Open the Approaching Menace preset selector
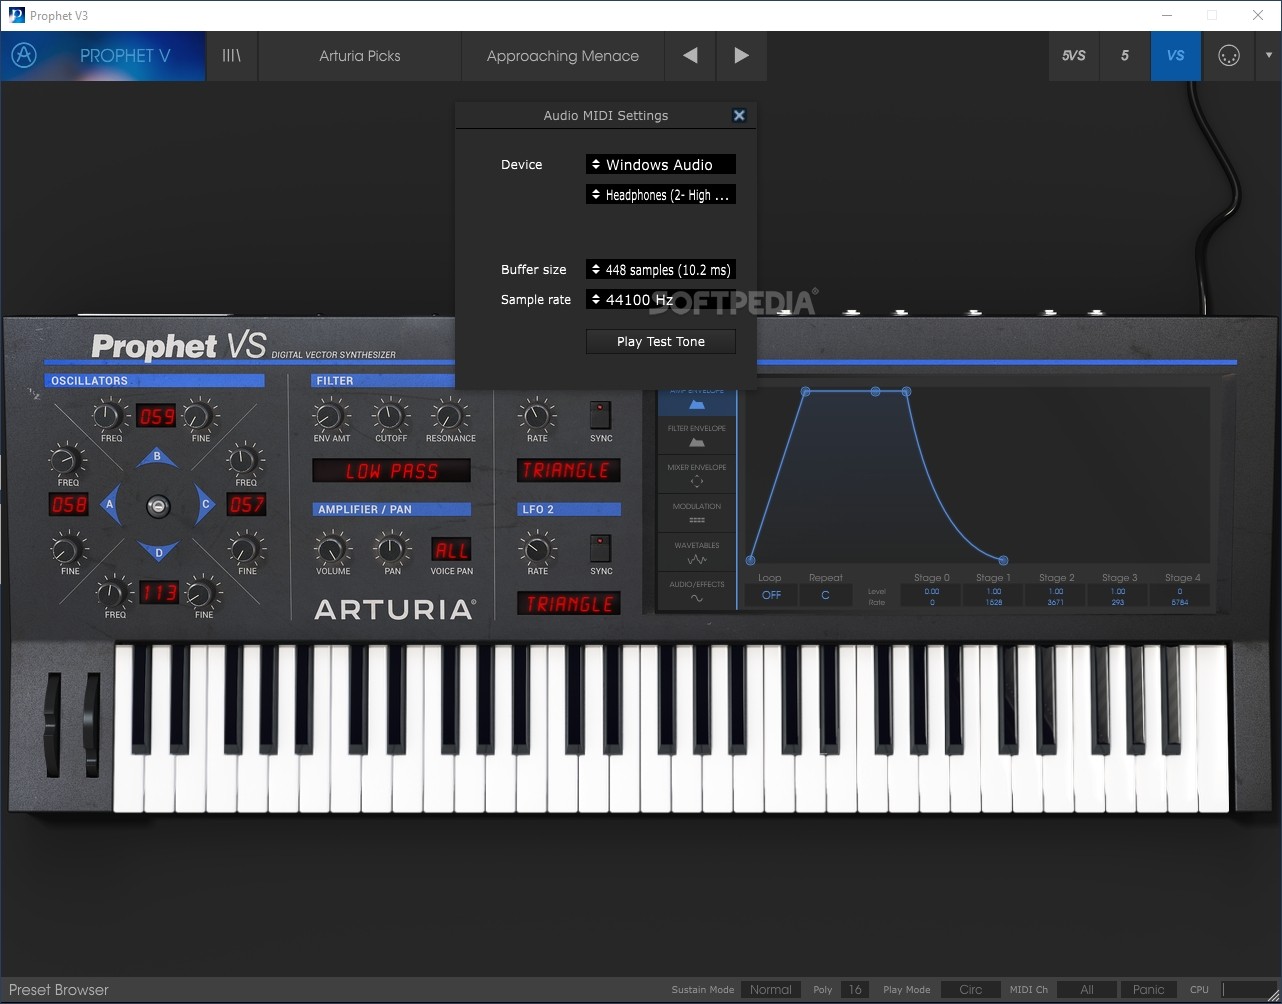This screenshot has height=1004, width=1282. [563, 56]
